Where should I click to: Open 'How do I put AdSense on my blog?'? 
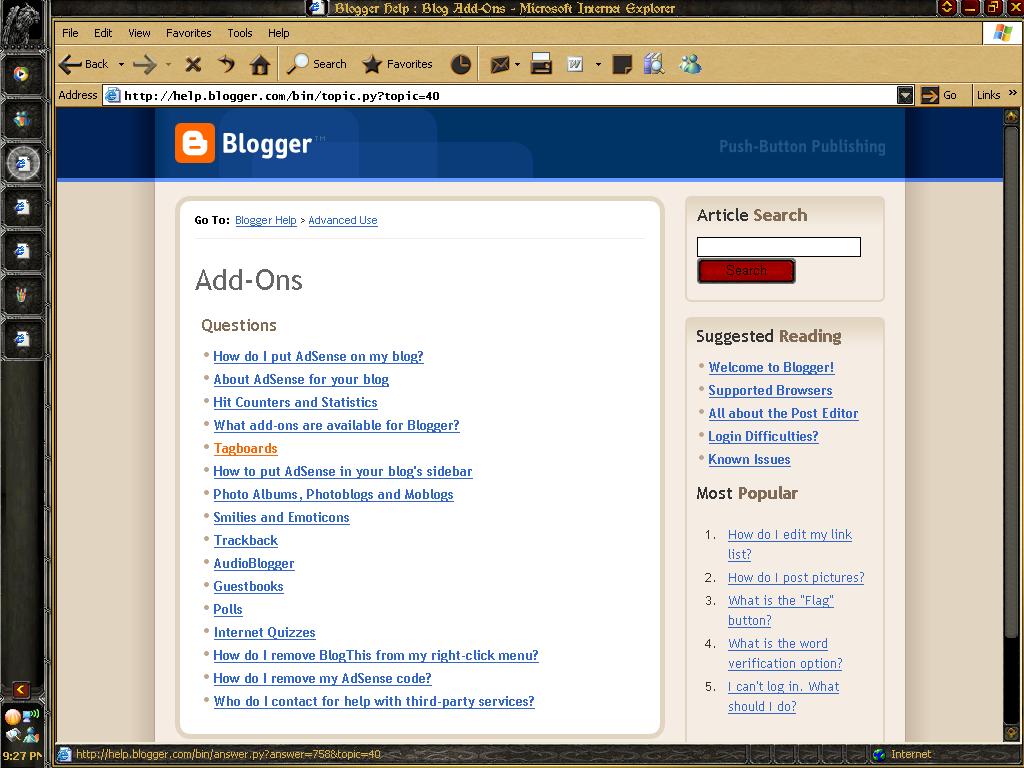pyautogui.click(x=318, y=357)
